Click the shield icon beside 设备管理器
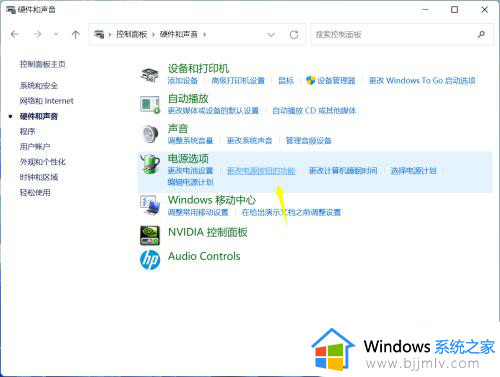This screenshot has width=500, height=377. 310,80
